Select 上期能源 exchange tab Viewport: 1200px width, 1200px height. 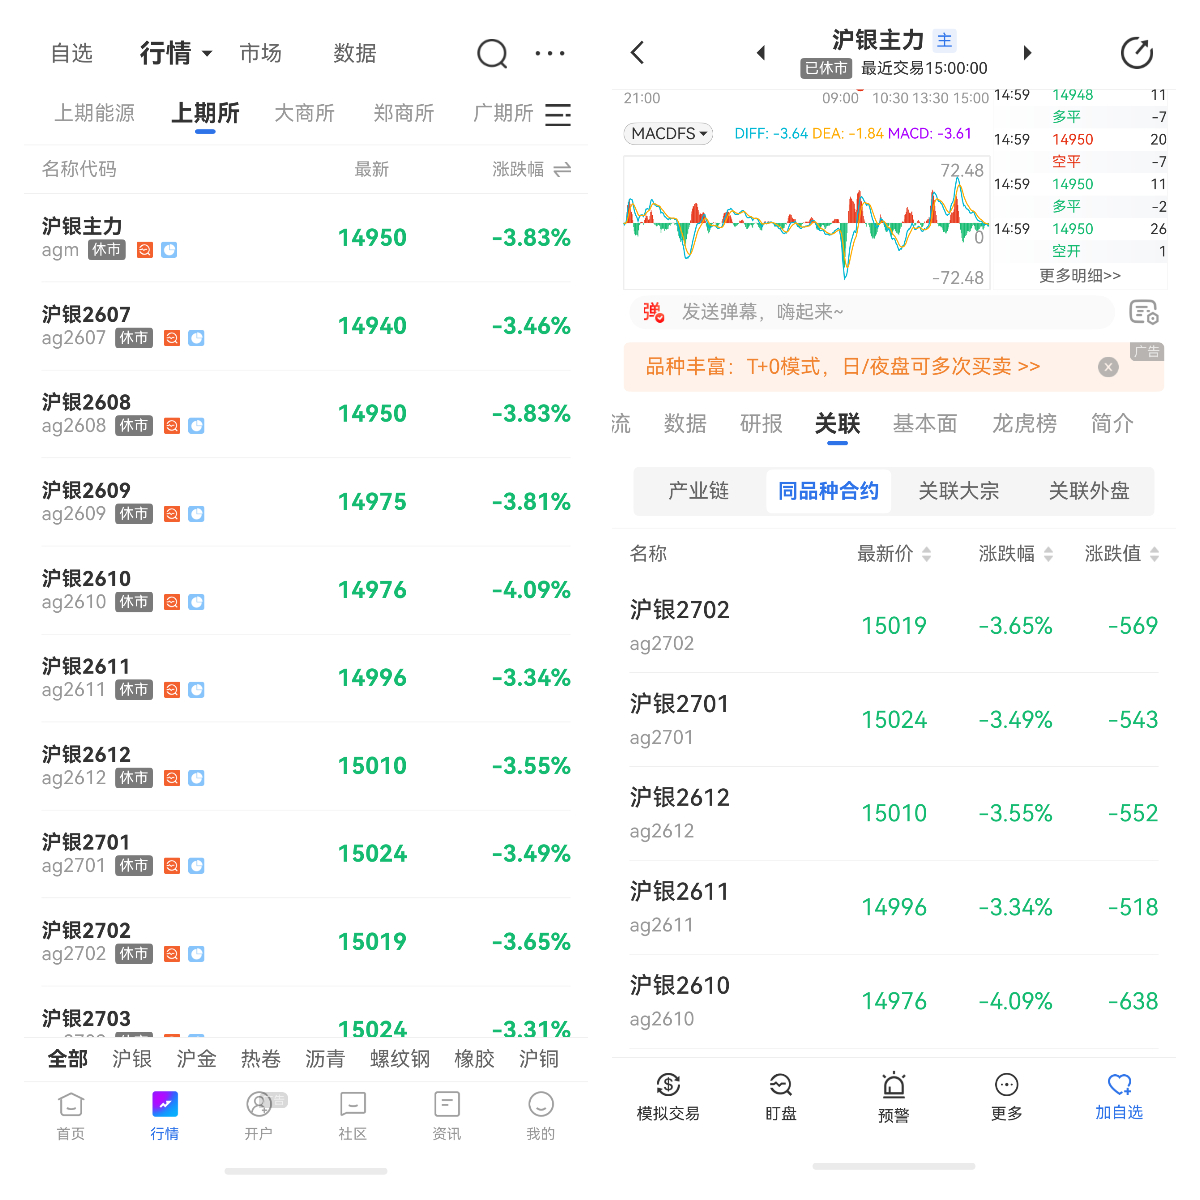95,113
